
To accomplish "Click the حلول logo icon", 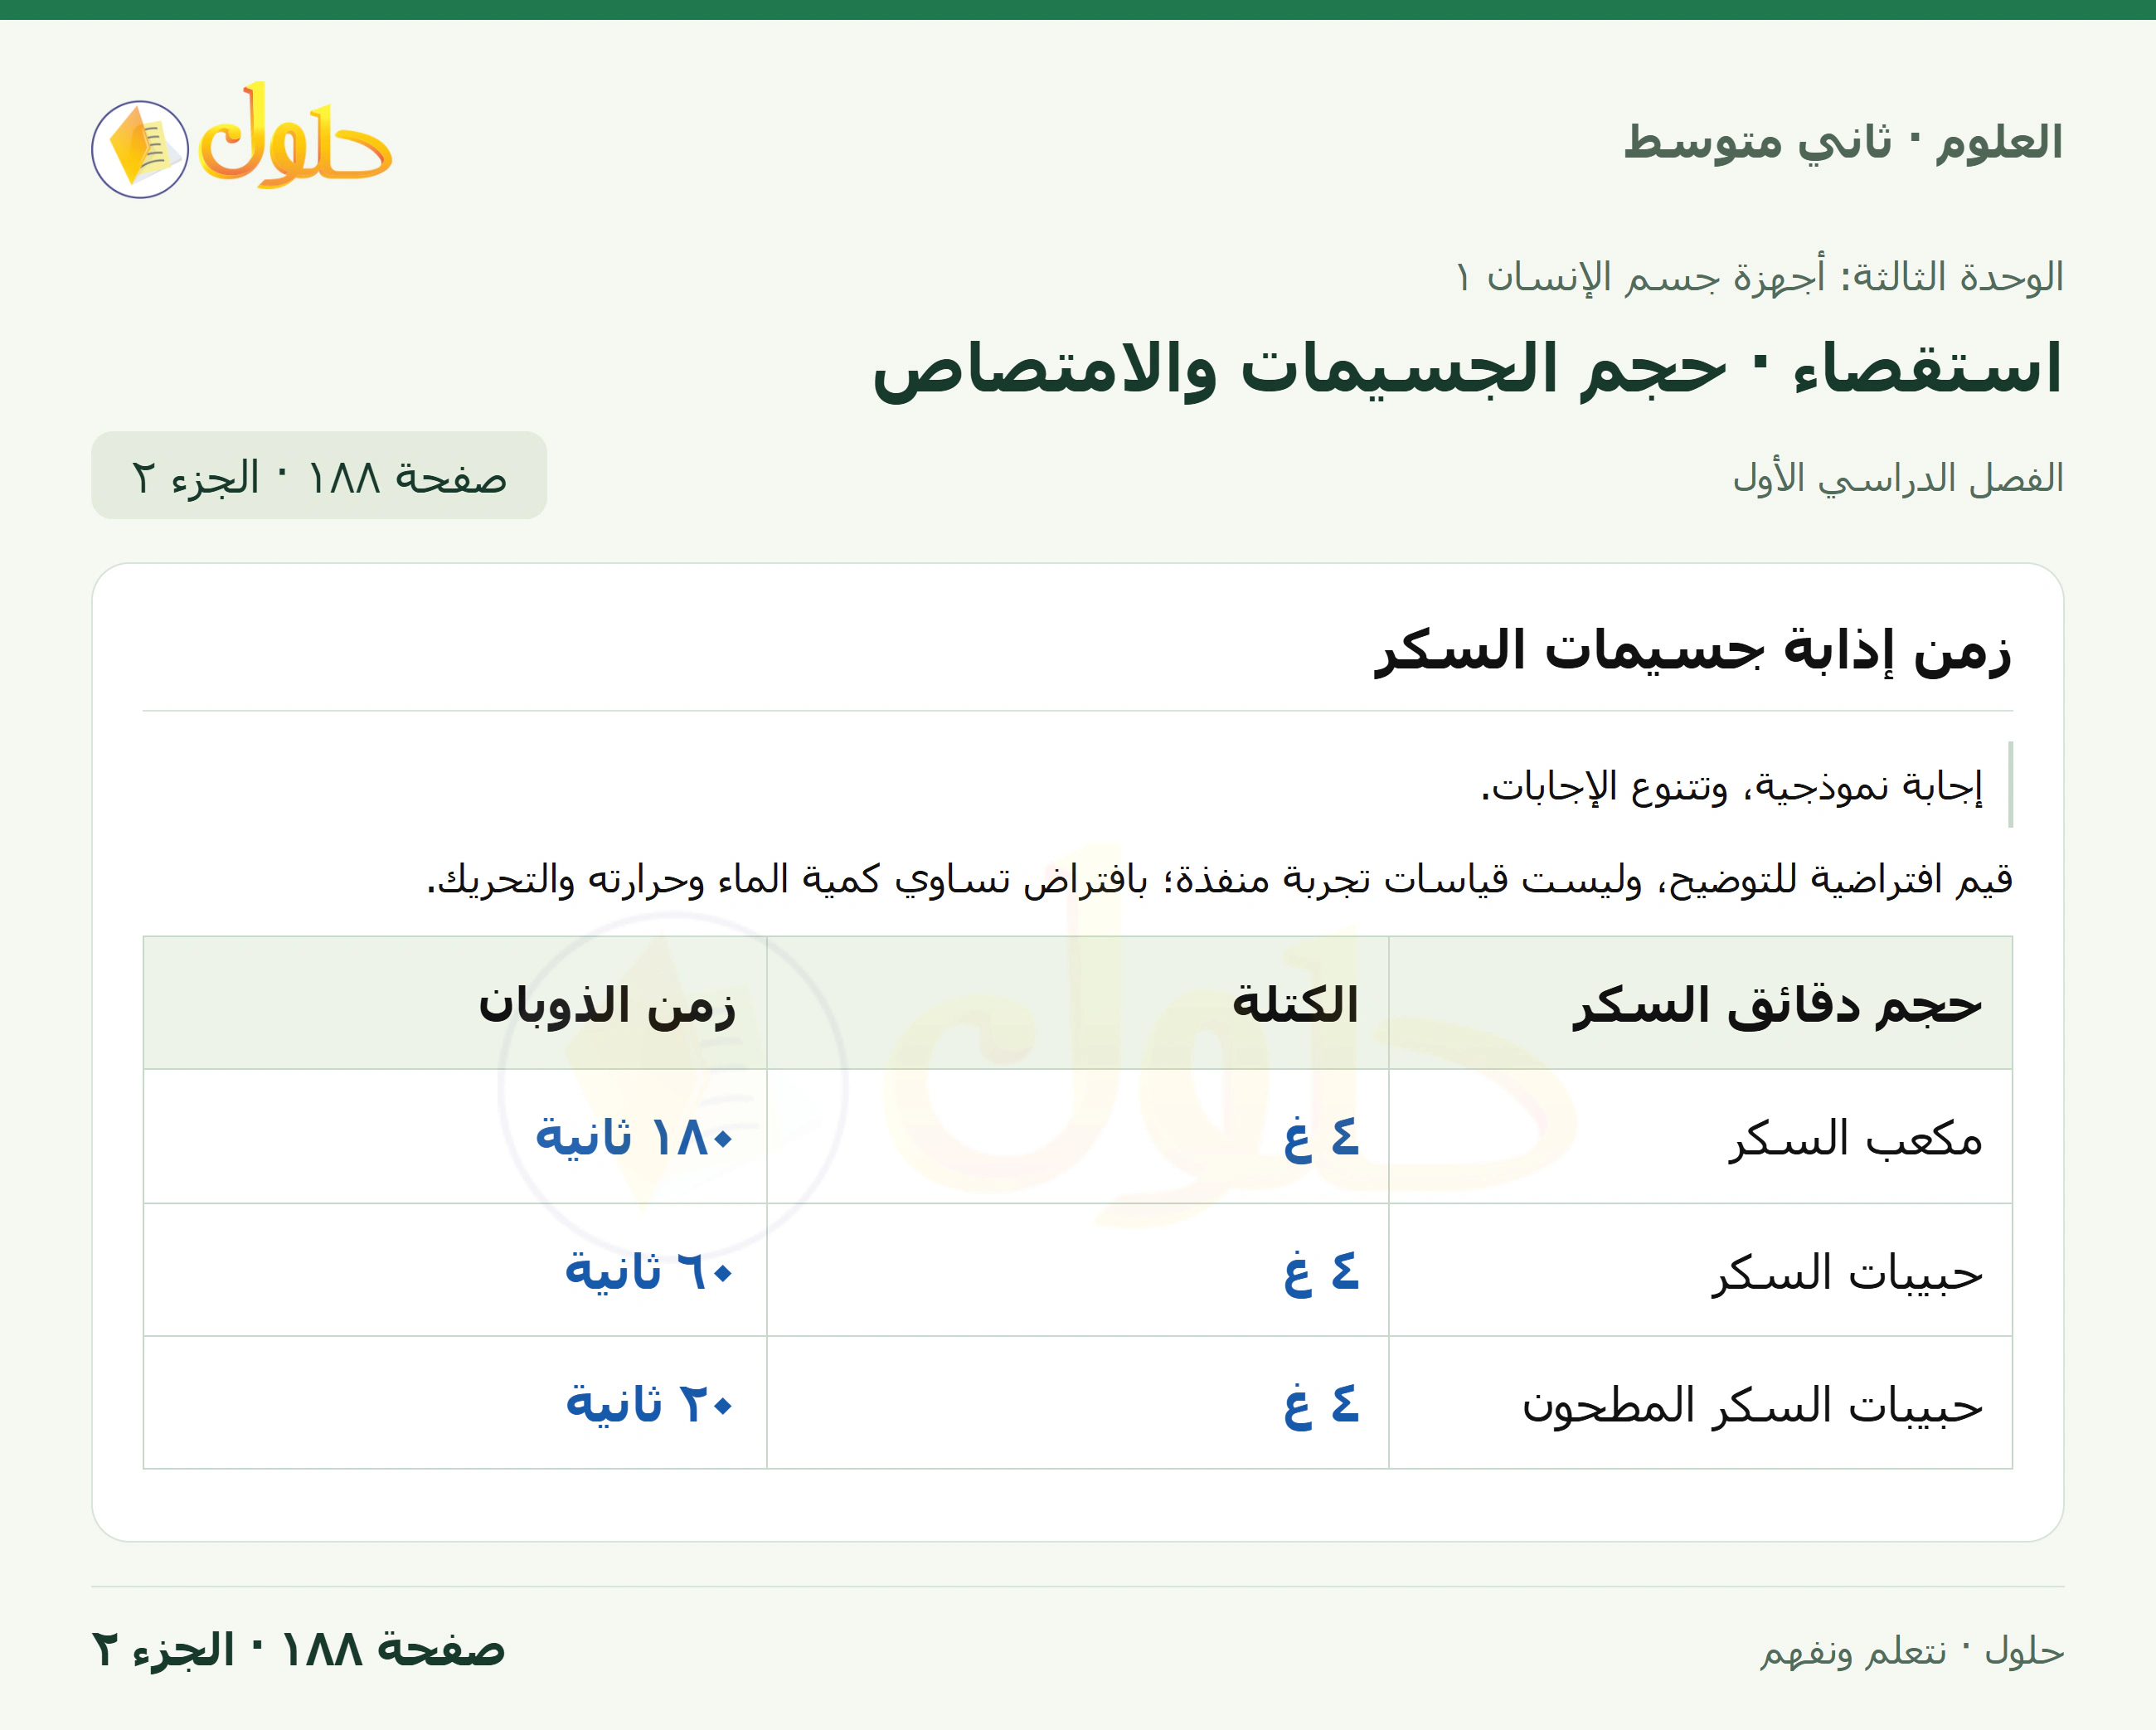I will (241, 140).
